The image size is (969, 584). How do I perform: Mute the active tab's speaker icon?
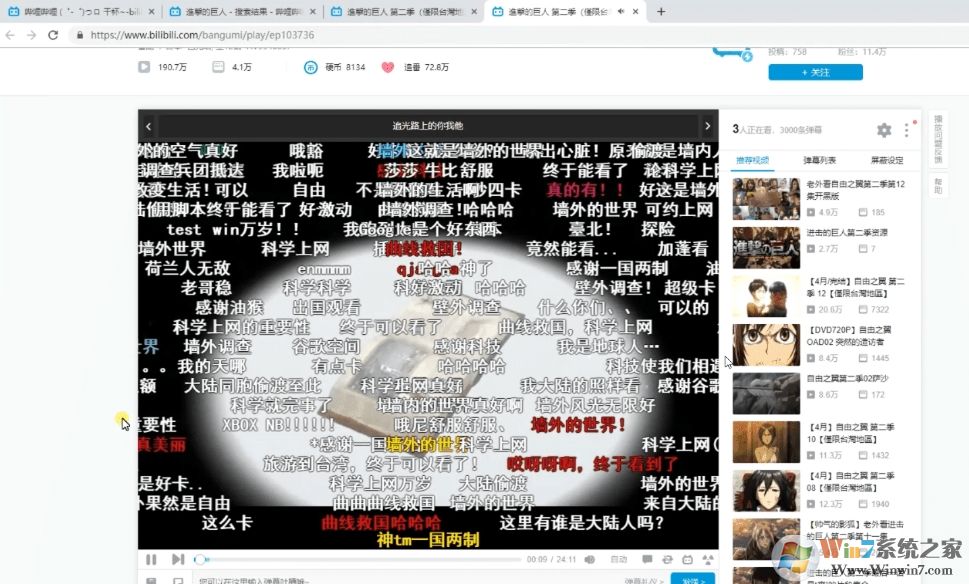621,11
